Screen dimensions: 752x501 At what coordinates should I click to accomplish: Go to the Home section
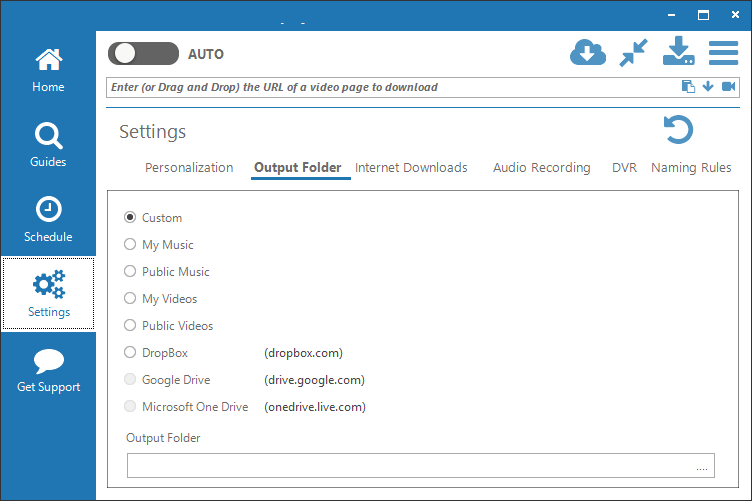(48, 70)
